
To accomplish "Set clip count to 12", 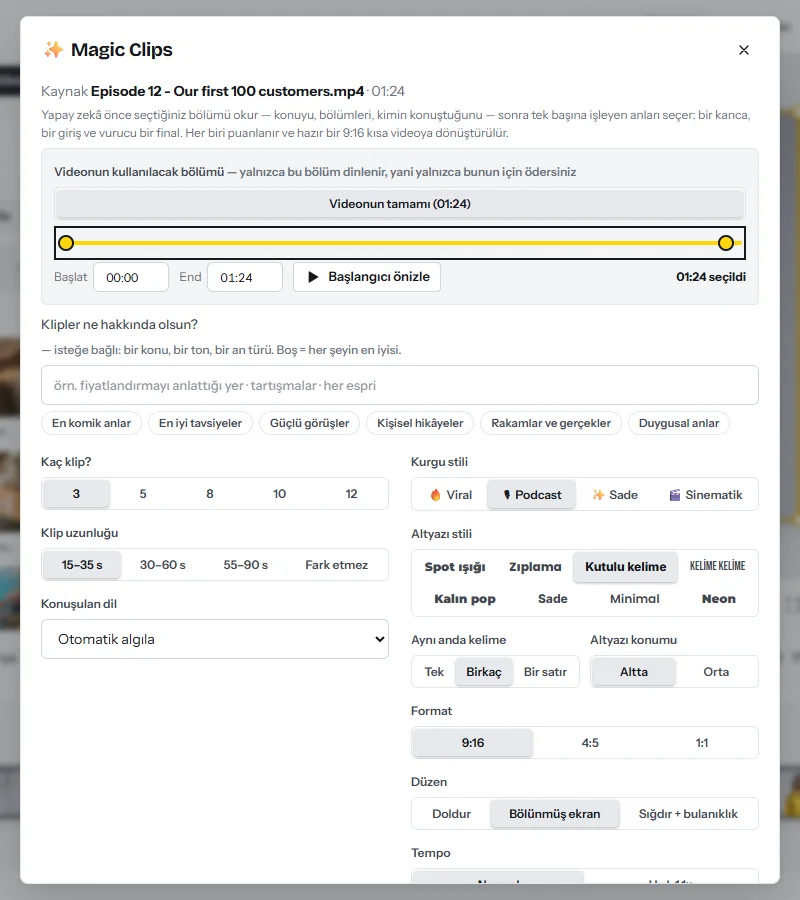I will [x=351, y=494].
